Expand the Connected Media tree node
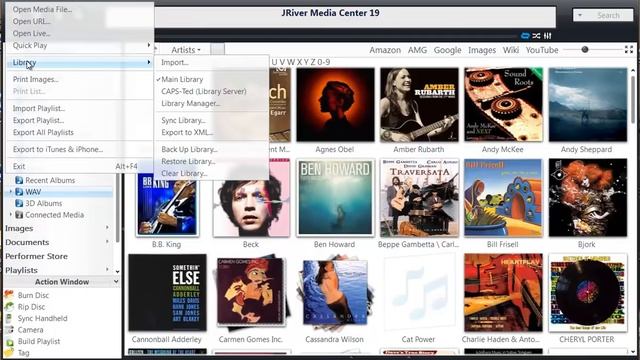This screenshot has width=640, height=360. (11, 214)
